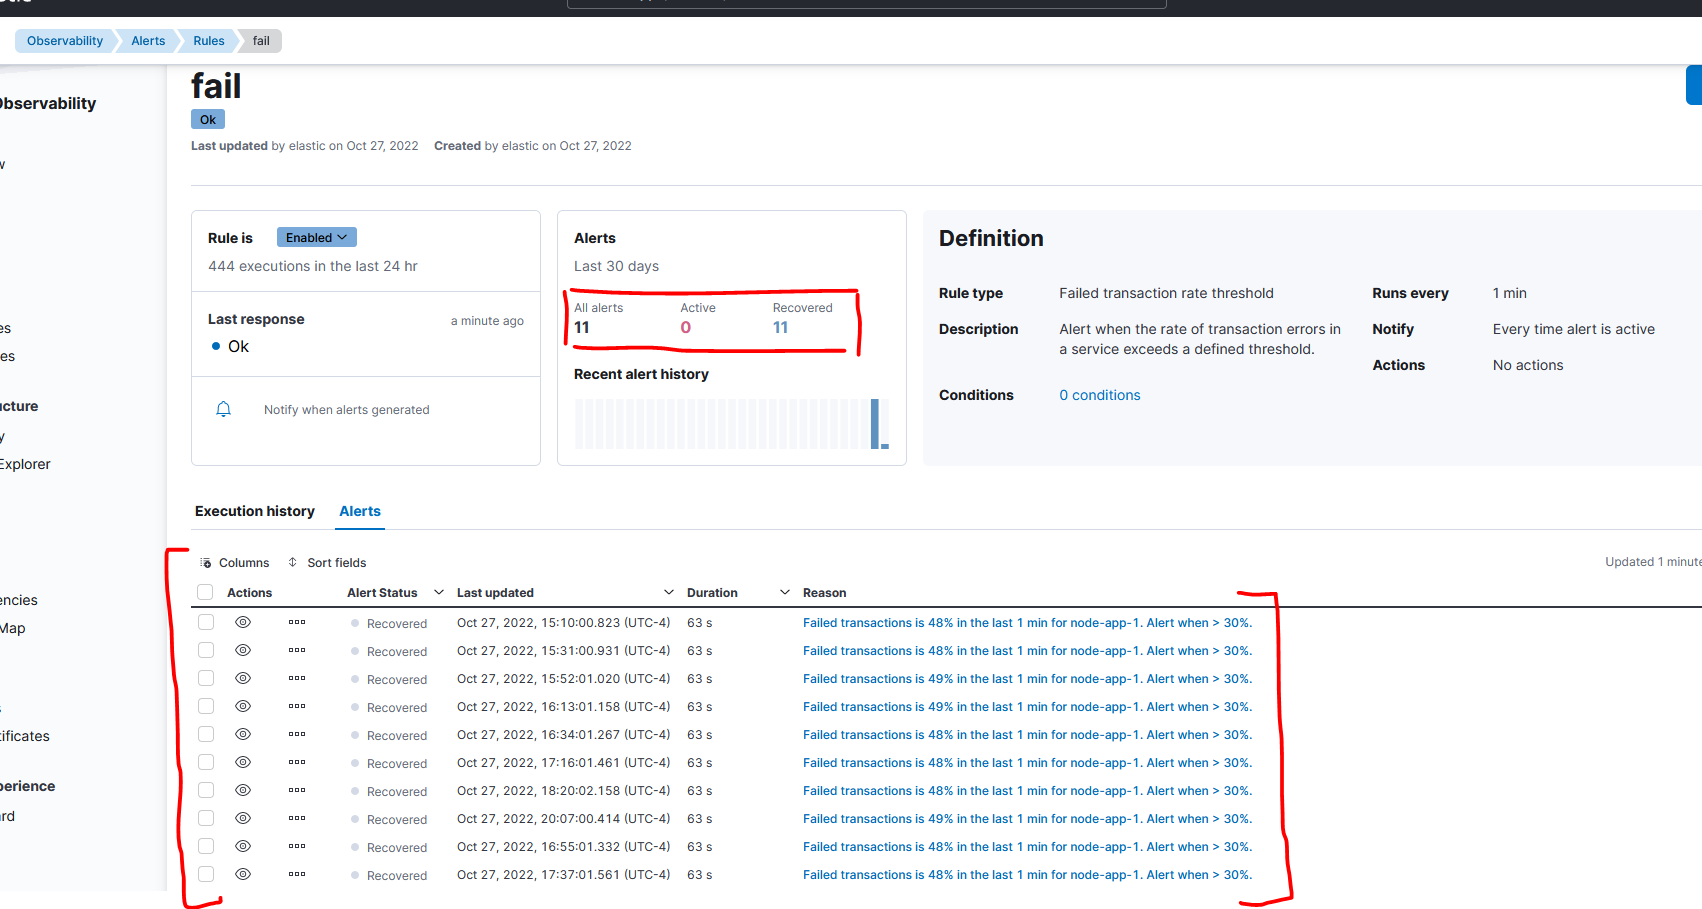View alert details for the 18:20:02.158 row
The image size is (1702, 909).
click(x=243, y=790)
